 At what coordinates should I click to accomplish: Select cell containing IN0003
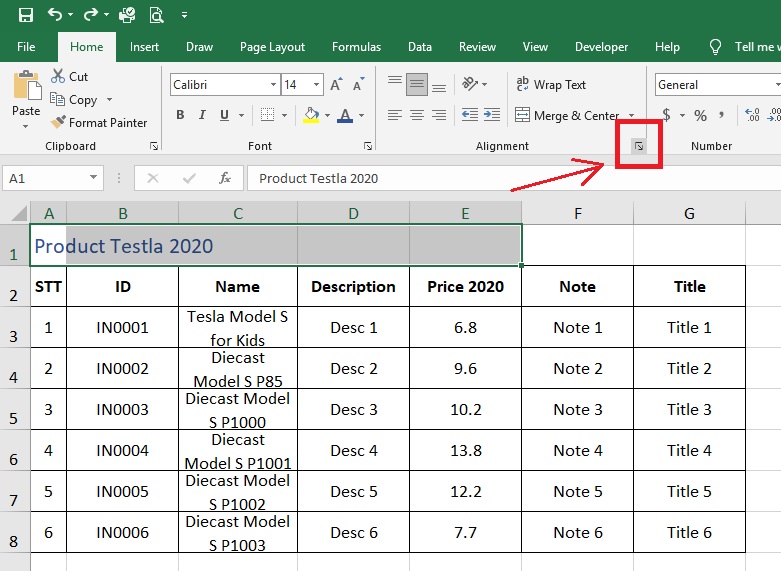click(x=123, y=410)
